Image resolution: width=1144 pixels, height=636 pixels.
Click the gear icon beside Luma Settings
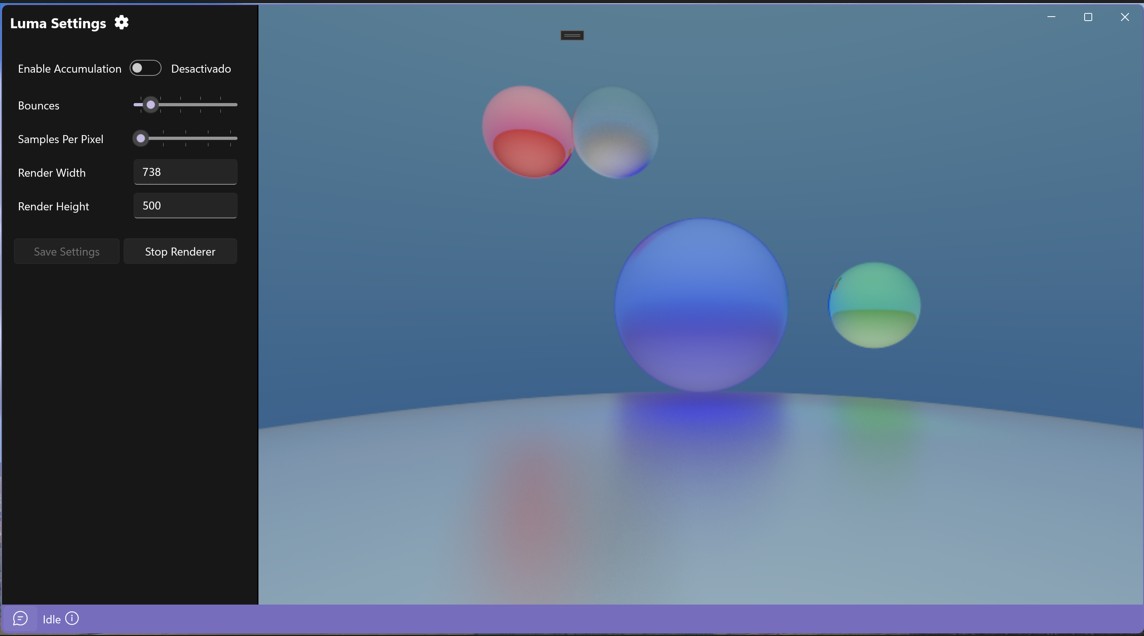(121, 22)
